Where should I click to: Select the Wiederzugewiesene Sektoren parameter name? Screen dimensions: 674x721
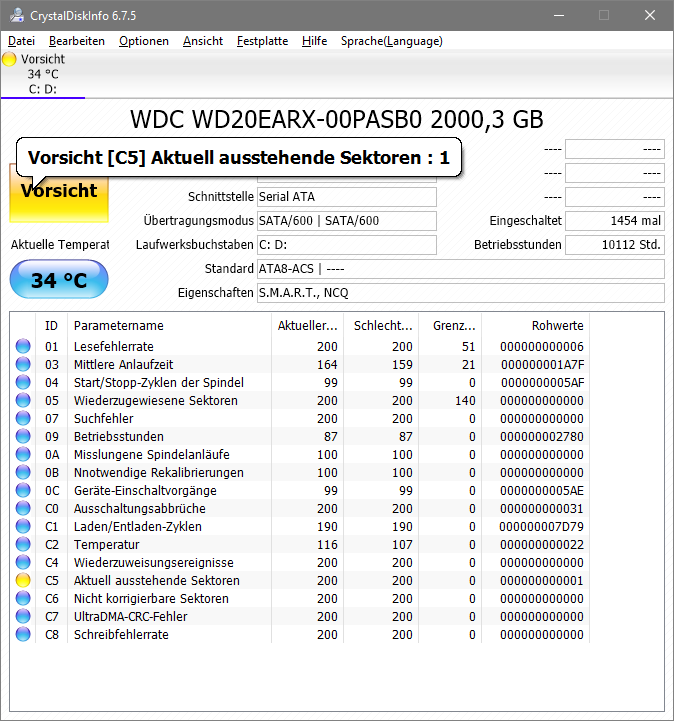[x=155, y=400]
